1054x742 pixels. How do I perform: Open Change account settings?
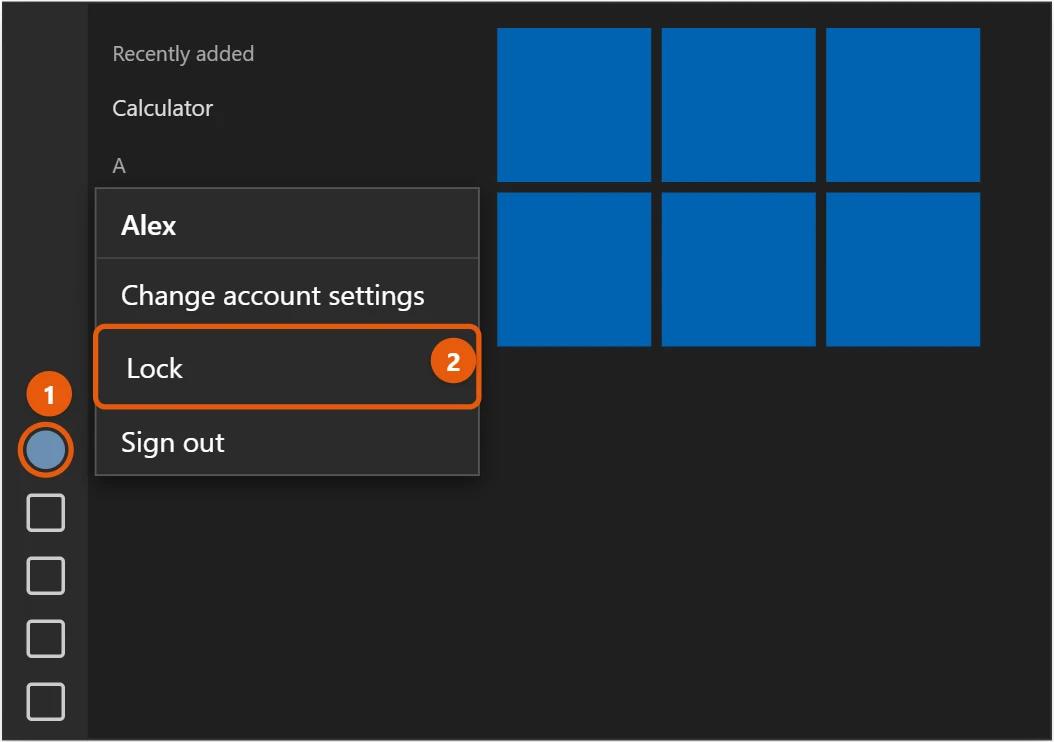[288, 295]
